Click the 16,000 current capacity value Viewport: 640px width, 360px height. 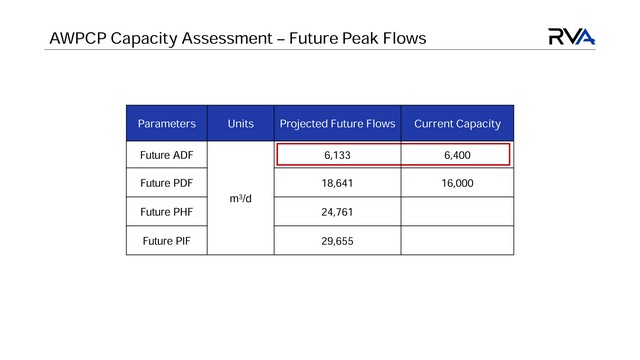point(457,183)
